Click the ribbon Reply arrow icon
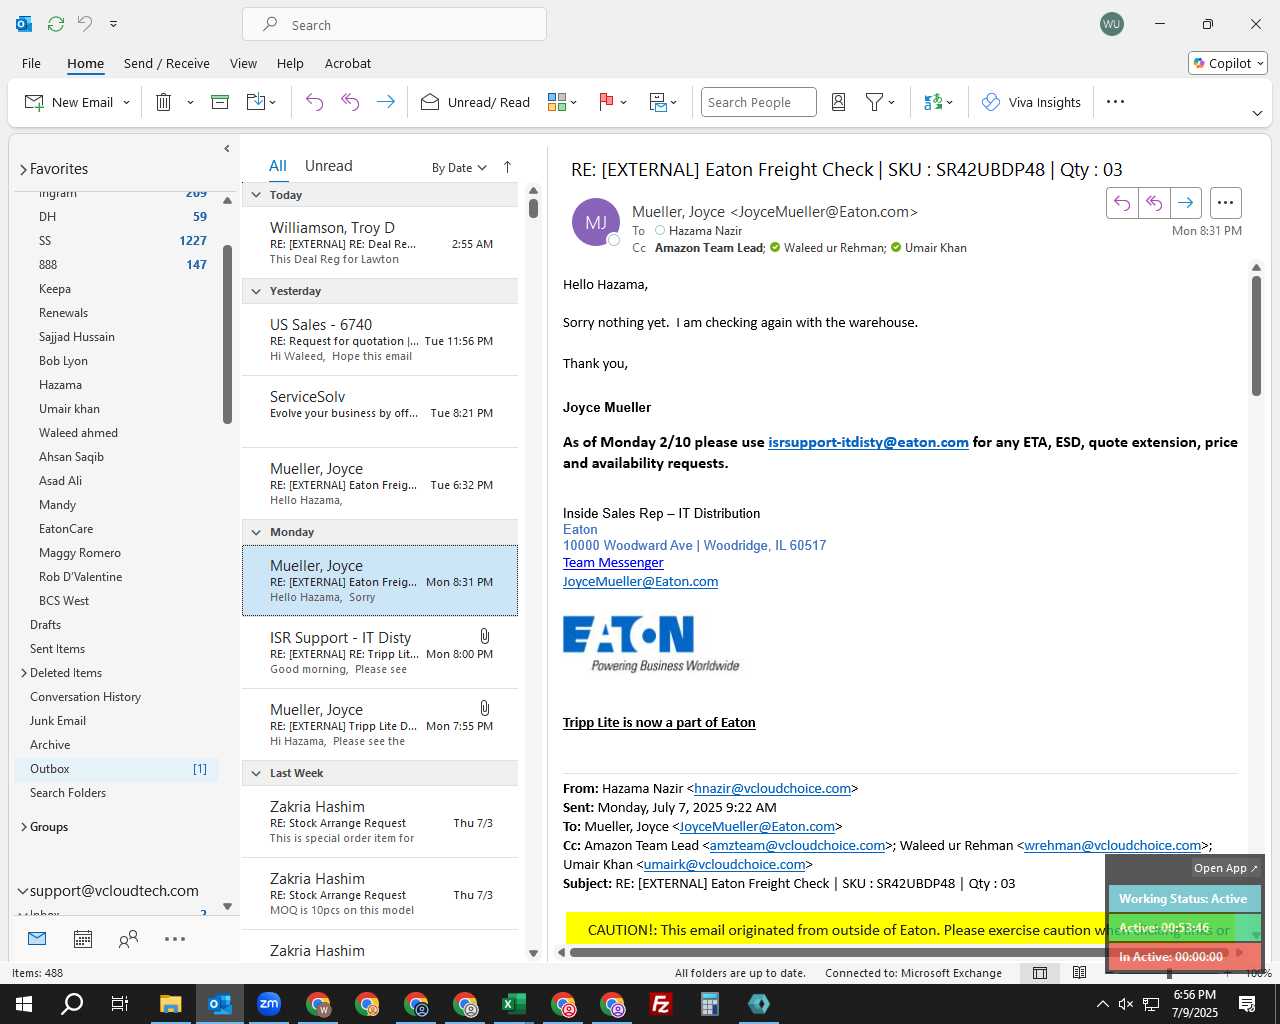Image resolution: width=1280 pixels, height=1024 pixels. coord(314,102)
